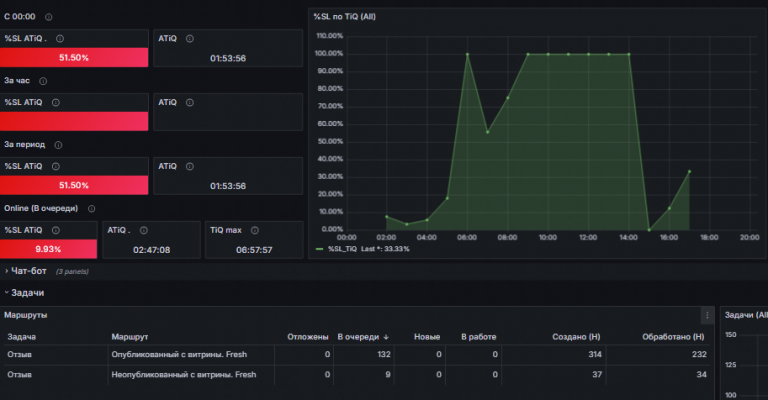Click the sort arrow beside "В очереди" column
This screenshot has height=400, width=768.
pyautogui.click(x=386, y=337)
